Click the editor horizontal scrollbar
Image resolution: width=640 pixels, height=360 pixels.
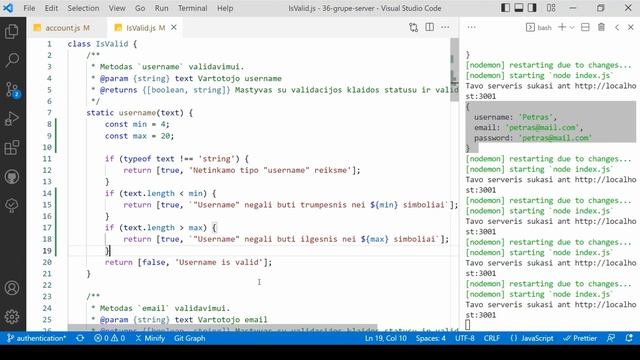(x=222, y=328)
